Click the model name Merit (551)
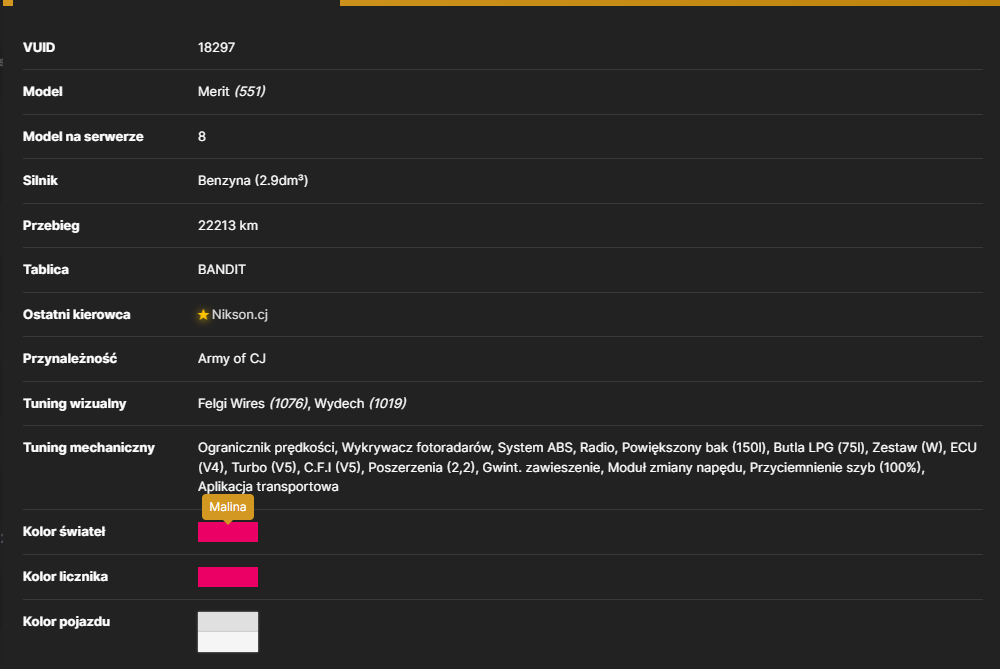Screen dimensions: 1000x669 pyautogui.click(x=232, y=91)
